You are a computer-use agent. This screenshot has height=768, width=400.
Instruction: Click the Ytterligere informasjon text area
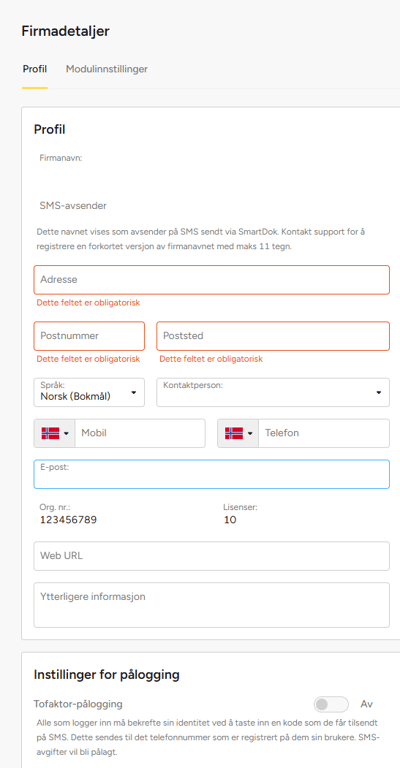point(212,605)
